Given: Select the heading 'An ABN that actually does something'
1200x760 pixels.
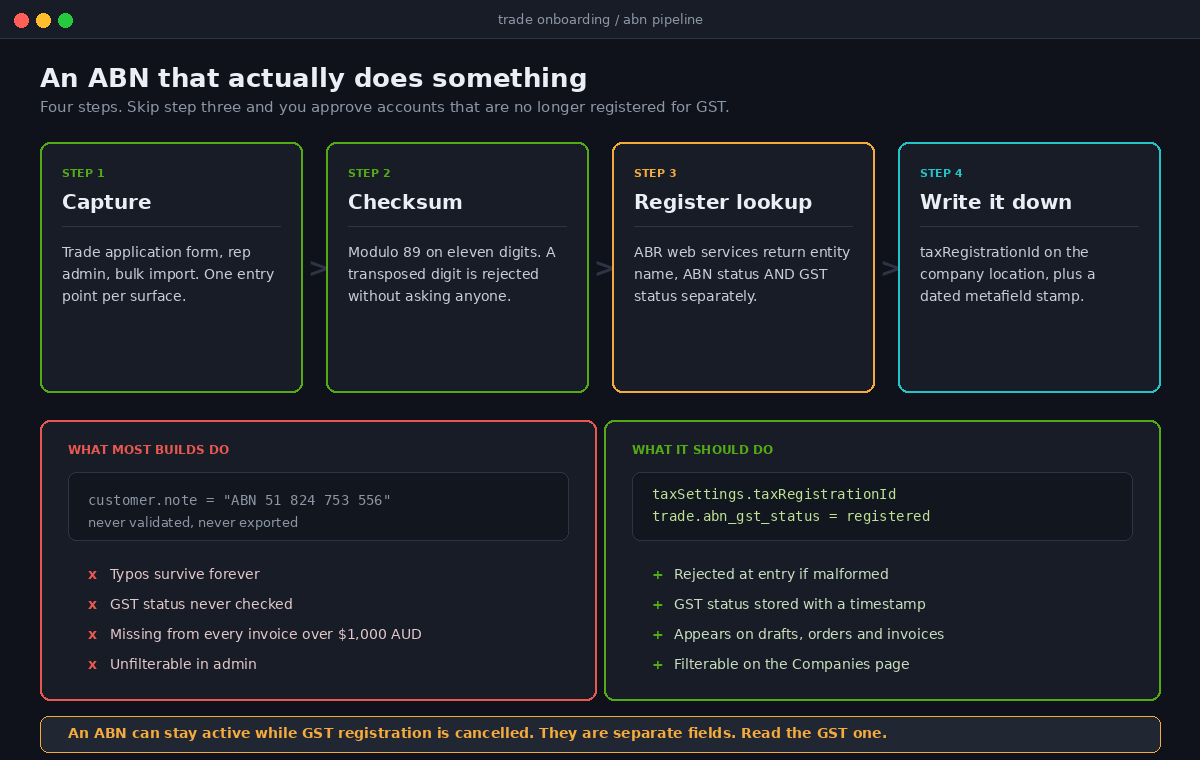Looking at the screenshot, I should [x=313, y=78].
